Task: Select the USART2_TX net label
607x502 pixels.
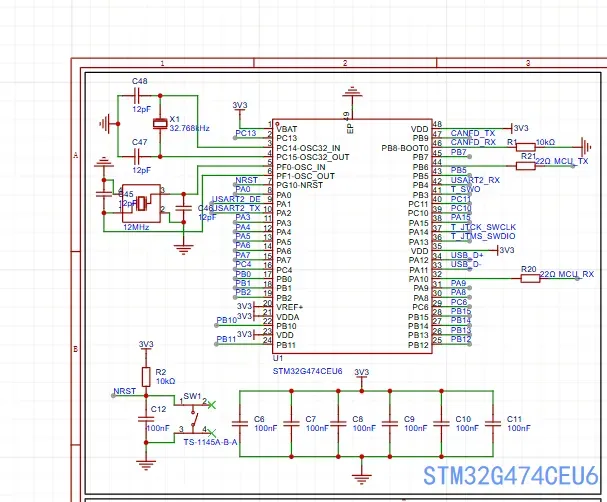Action: [x=237, y=208]
